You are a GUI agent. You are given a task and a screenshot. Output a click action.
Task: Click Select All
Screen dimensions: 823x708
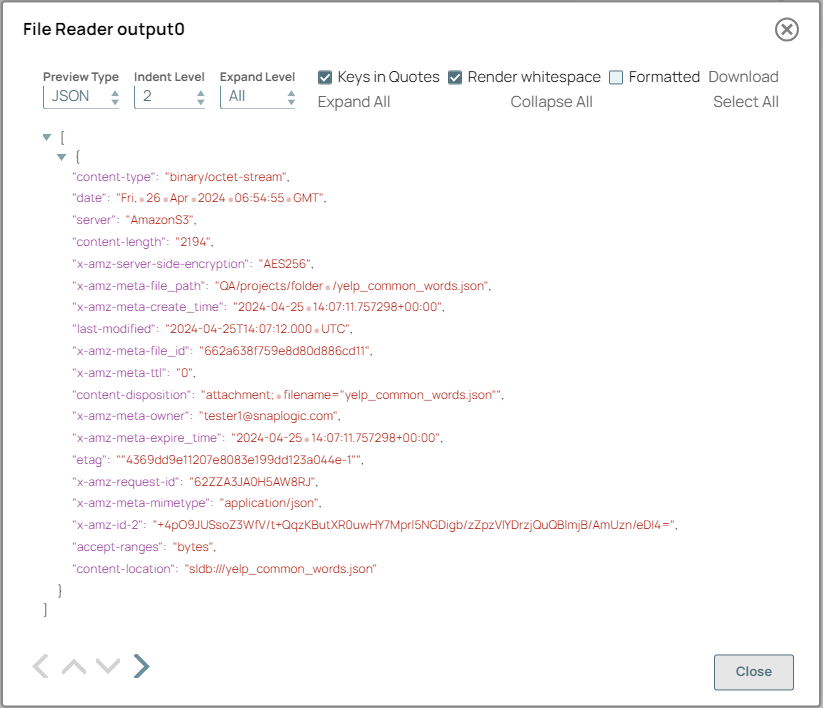[x=745, y=101]
